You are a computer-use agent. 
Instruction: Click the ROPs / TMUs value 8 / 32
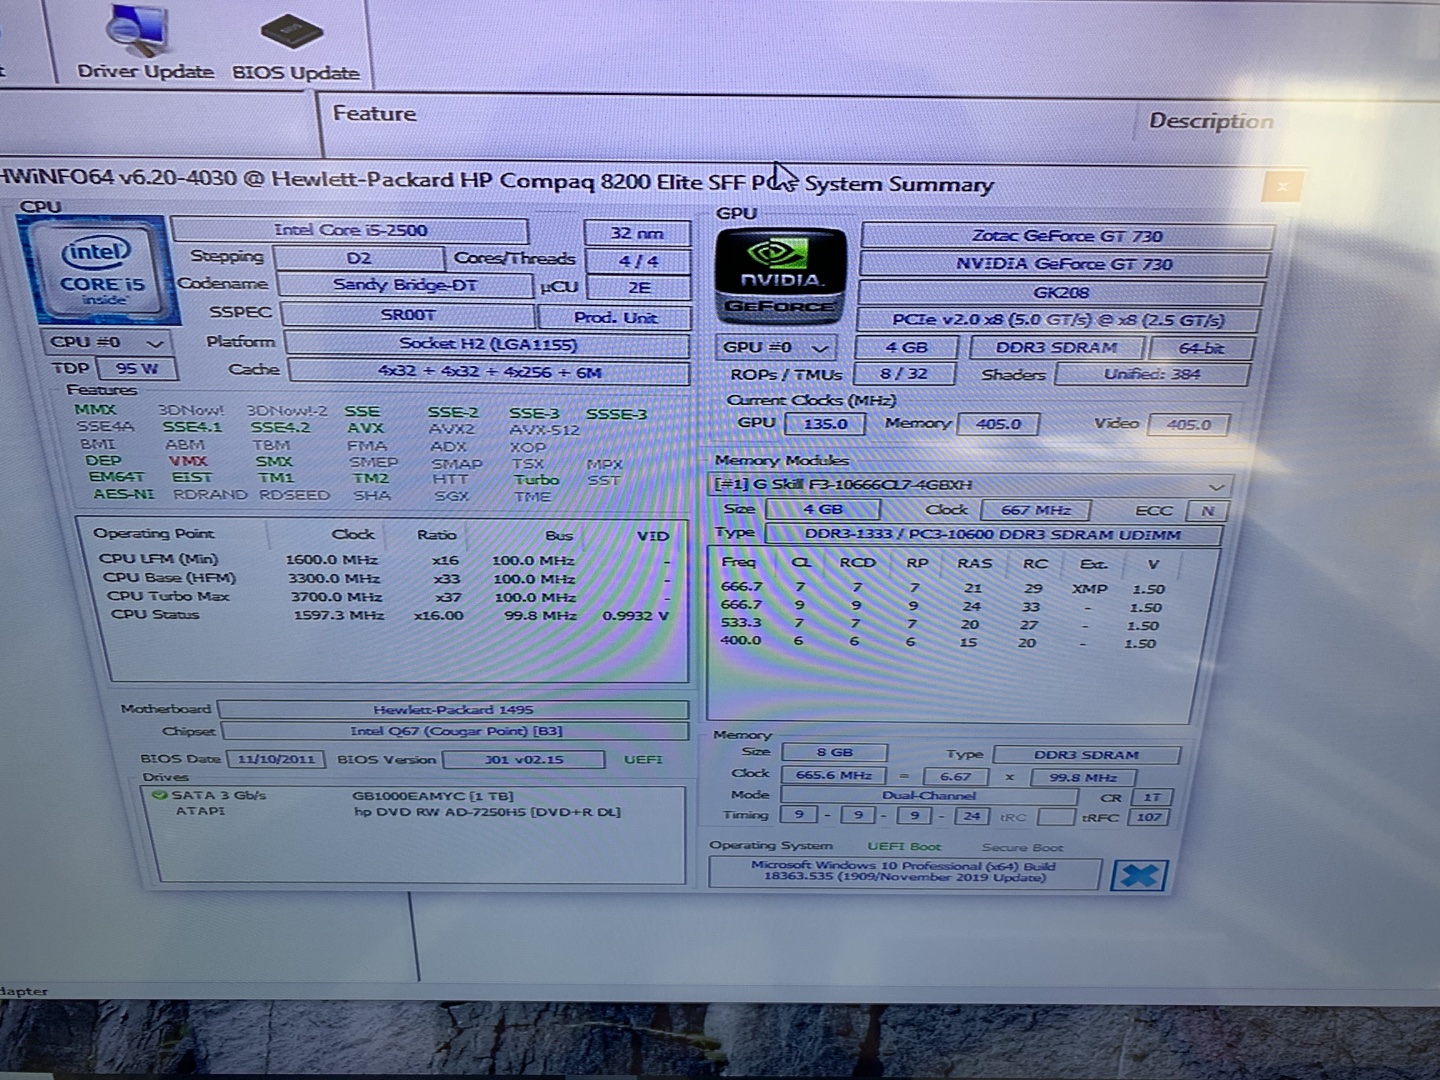[903, 374]
